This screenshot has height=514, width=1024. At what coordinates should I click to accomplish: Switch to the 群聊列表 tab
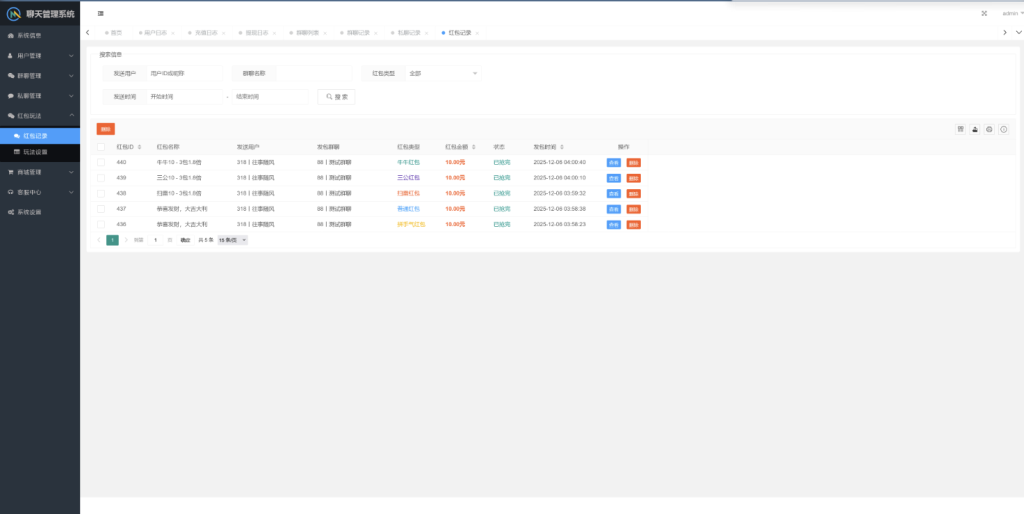[308, 33]
